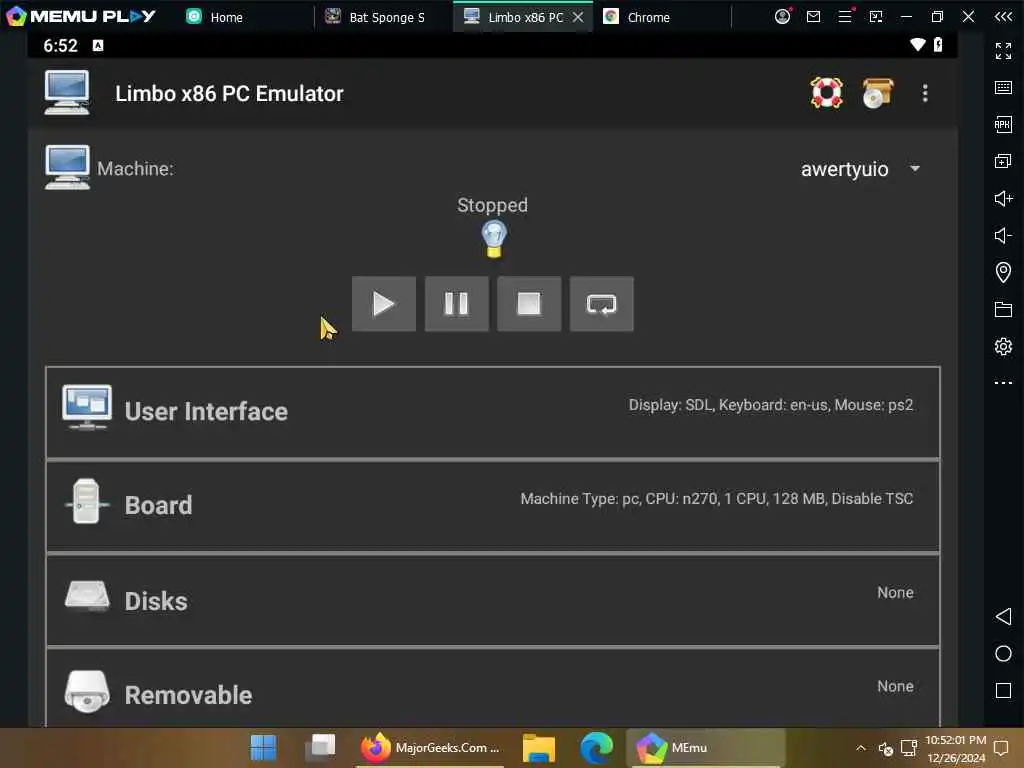Viewport: 1024px width, 768px height.
Task: Switch to the Chrome tab in MEmu
Action: click(636, 17)
